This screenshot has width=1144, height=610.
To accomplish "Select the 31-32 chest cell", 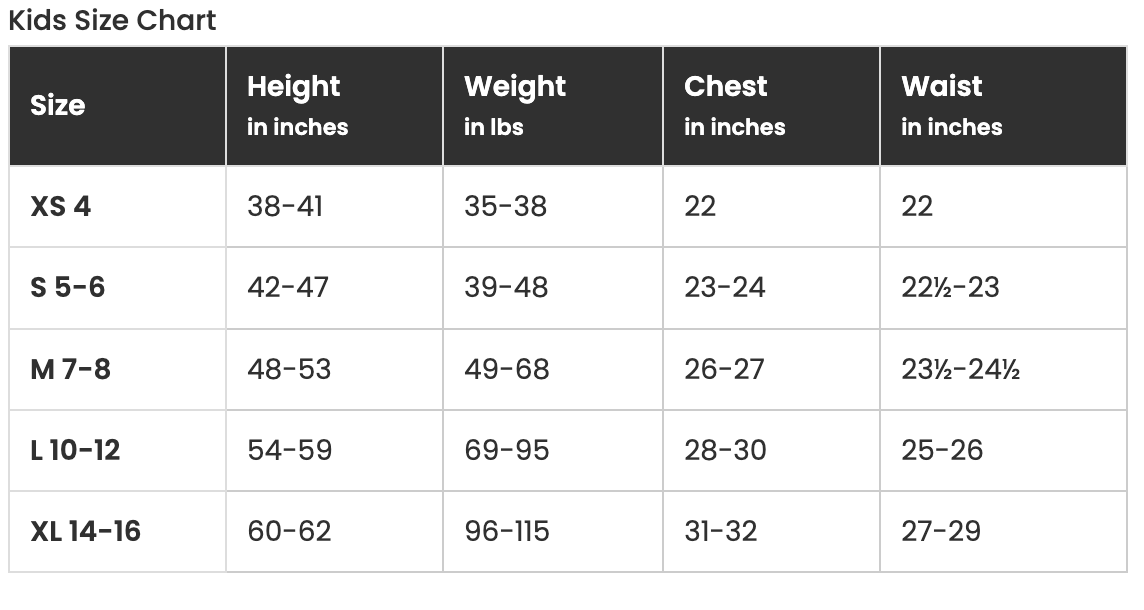I will (720, 531).
